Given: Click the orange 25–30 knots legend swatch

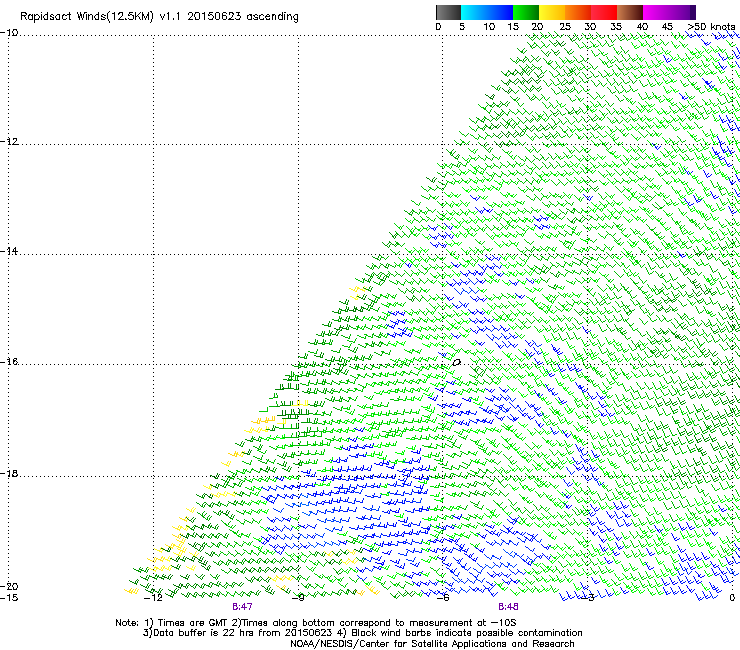Looking at the screenshot, I should click(x=578, y=12).
